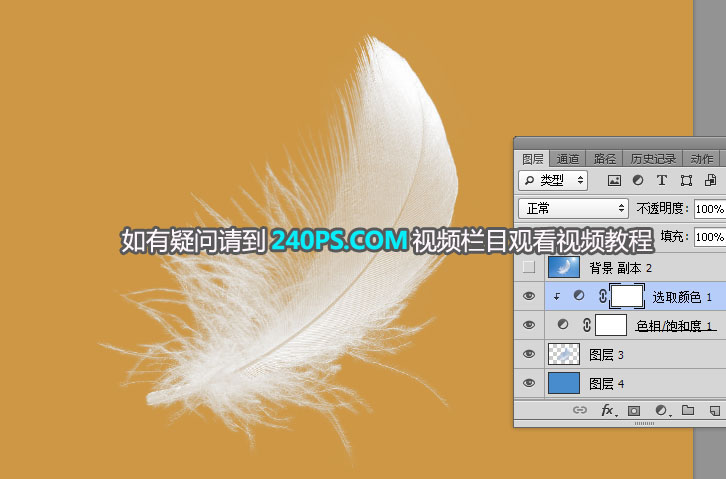726x479 pixels.
Task: Switch to the 路径 tab
Action: 605,159
